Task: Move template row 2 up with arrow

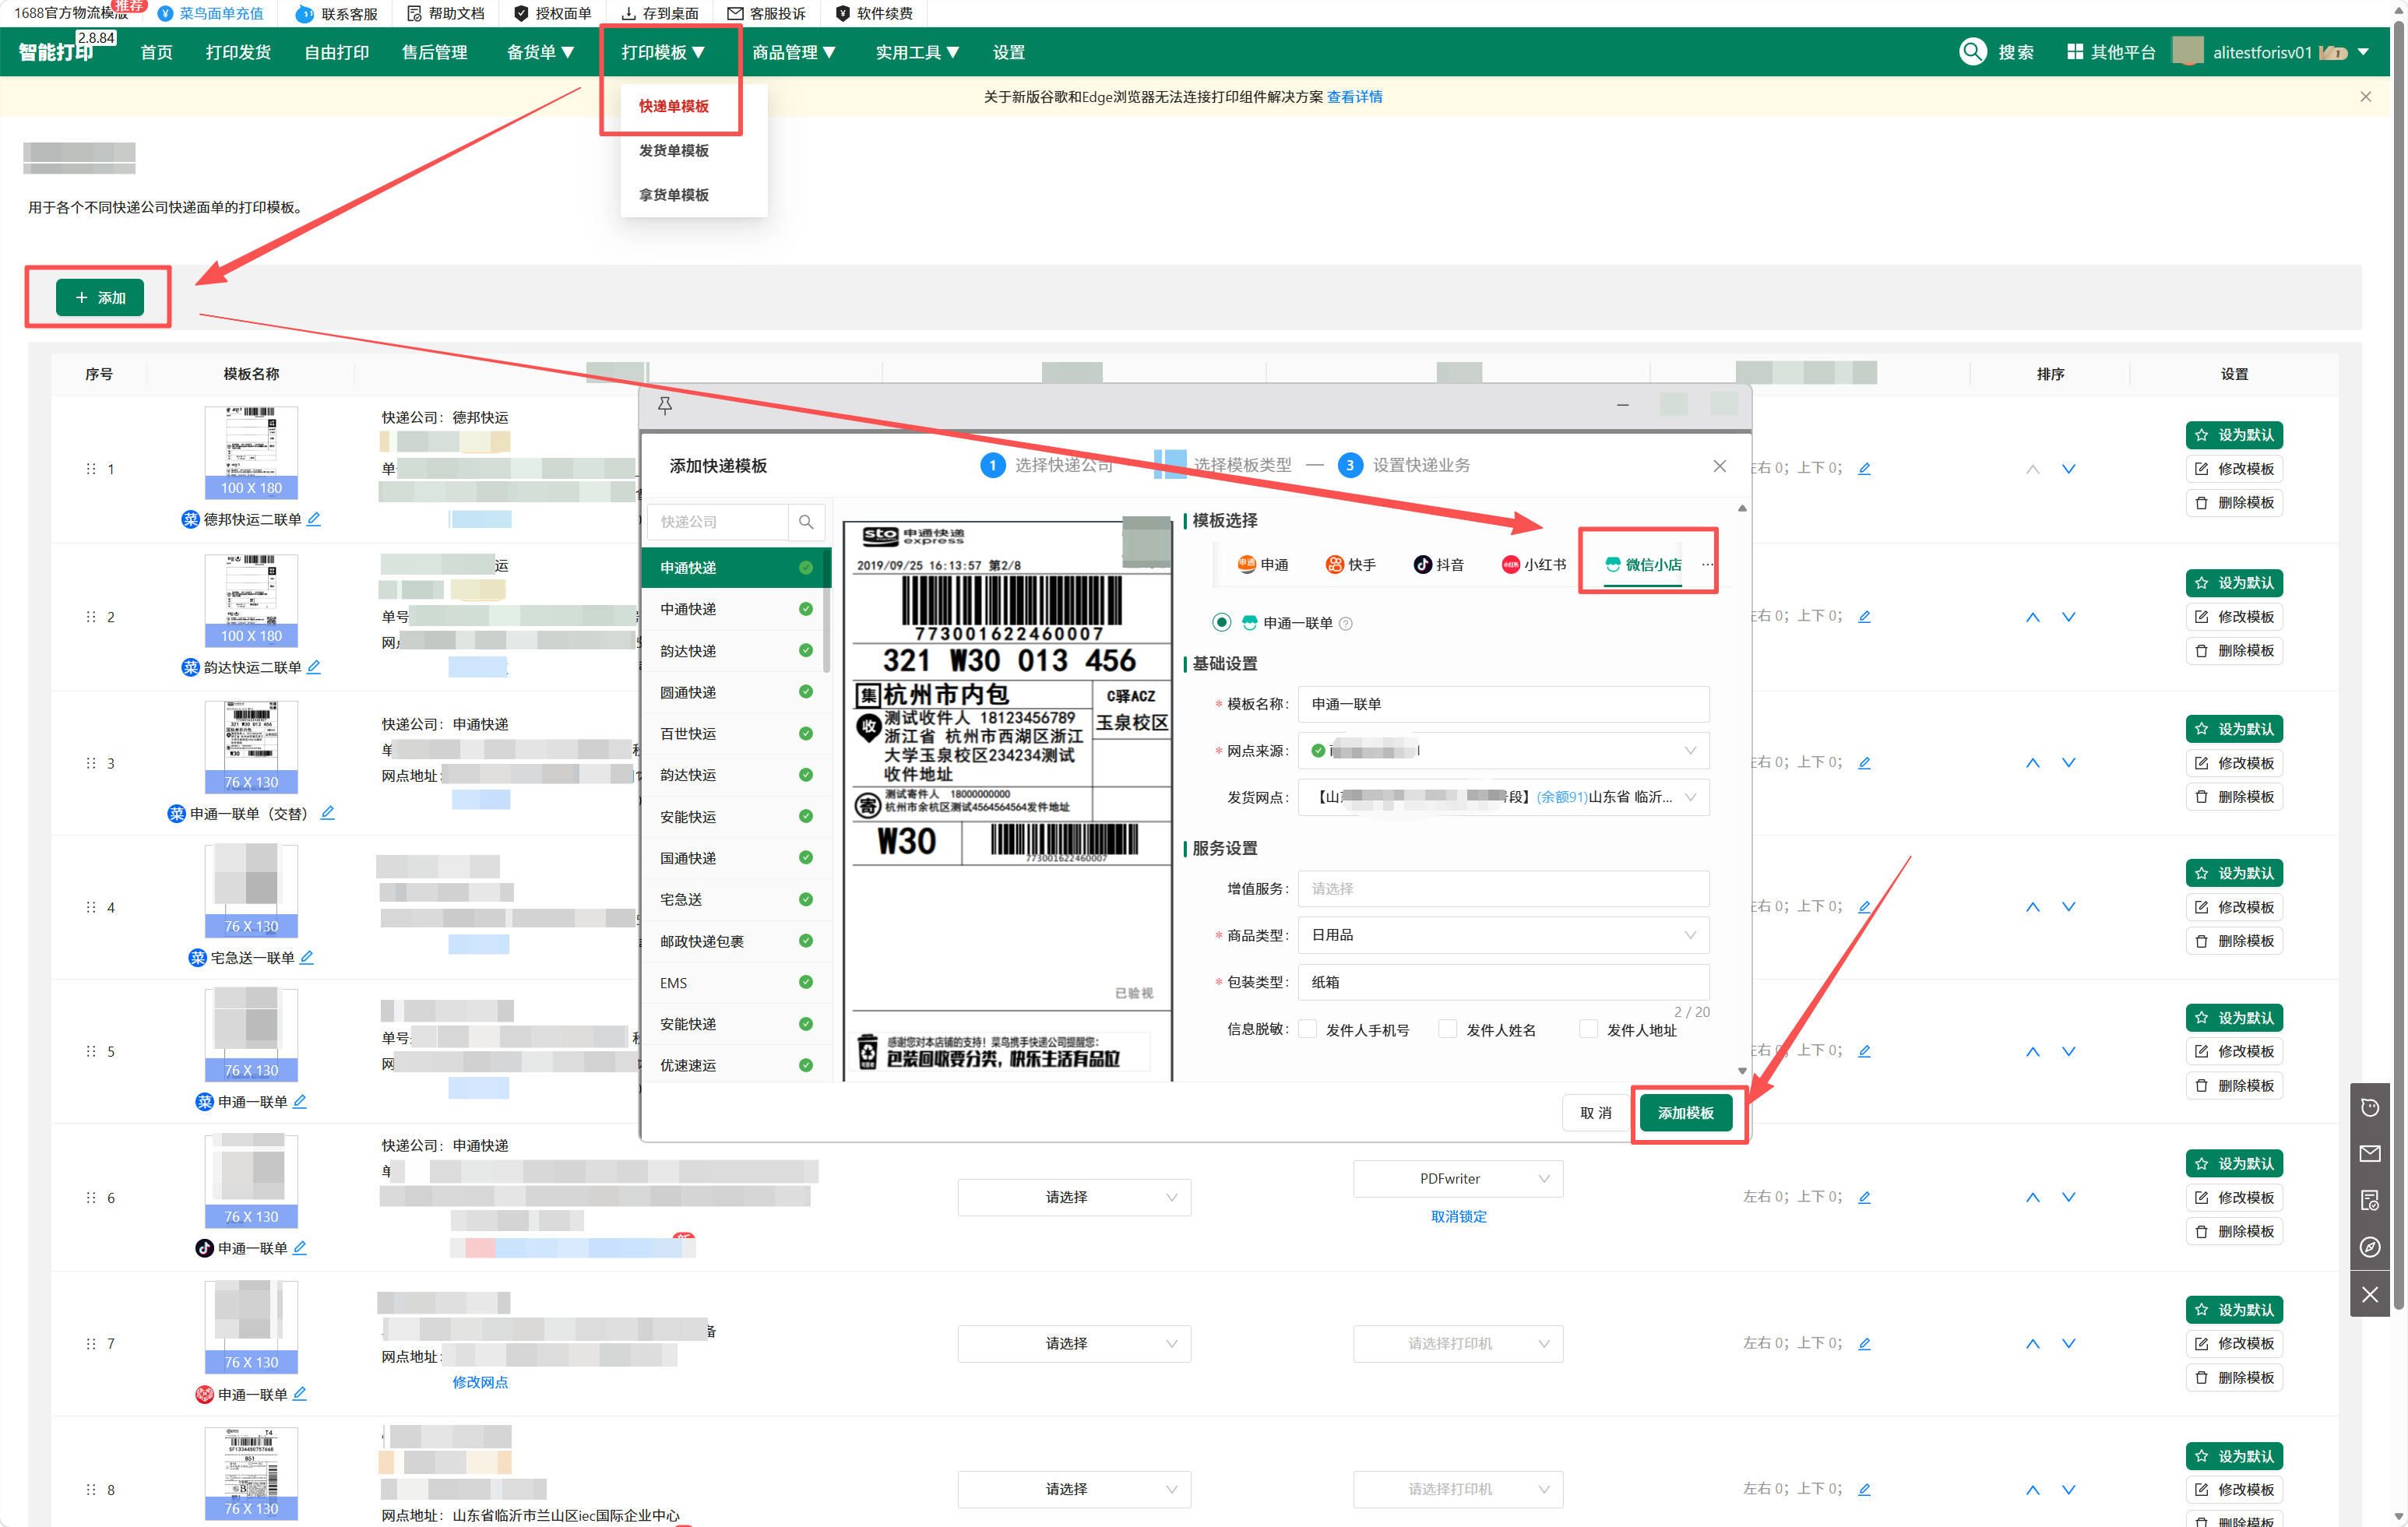Action: (x=2032, y=617)
